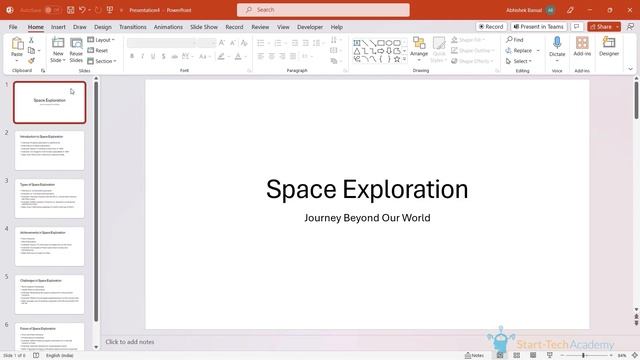Toggle Bold formatting

pos(132,56)
